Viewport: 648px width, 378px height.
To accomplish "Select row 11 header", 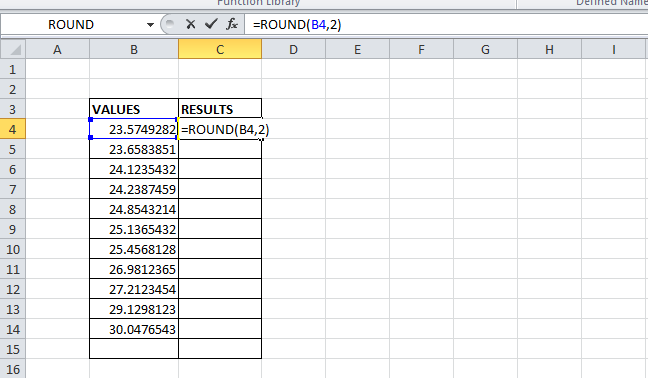I will point(13,269).
